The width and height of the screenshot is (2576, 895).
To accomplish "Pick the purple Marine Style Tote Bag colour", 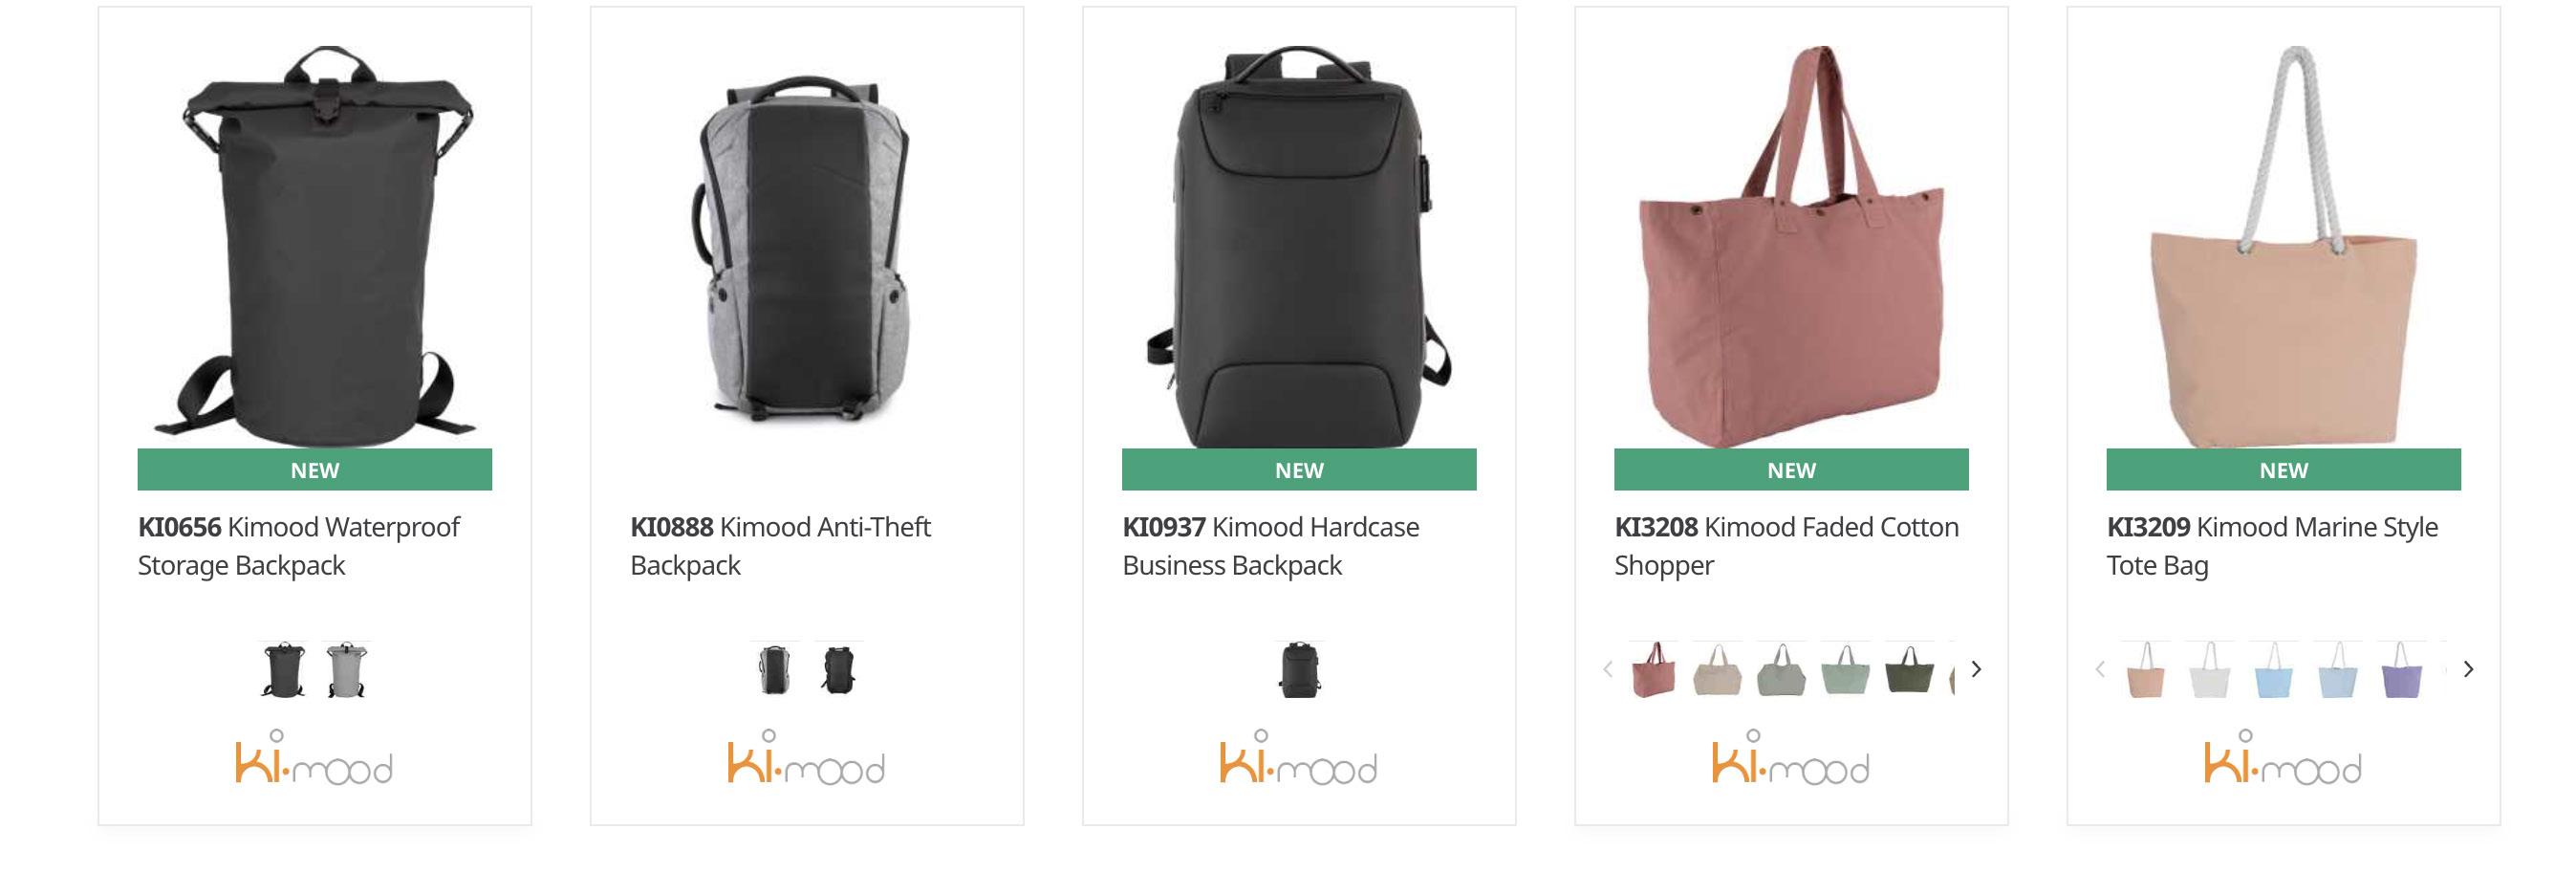I will [x=2401, y=670].
